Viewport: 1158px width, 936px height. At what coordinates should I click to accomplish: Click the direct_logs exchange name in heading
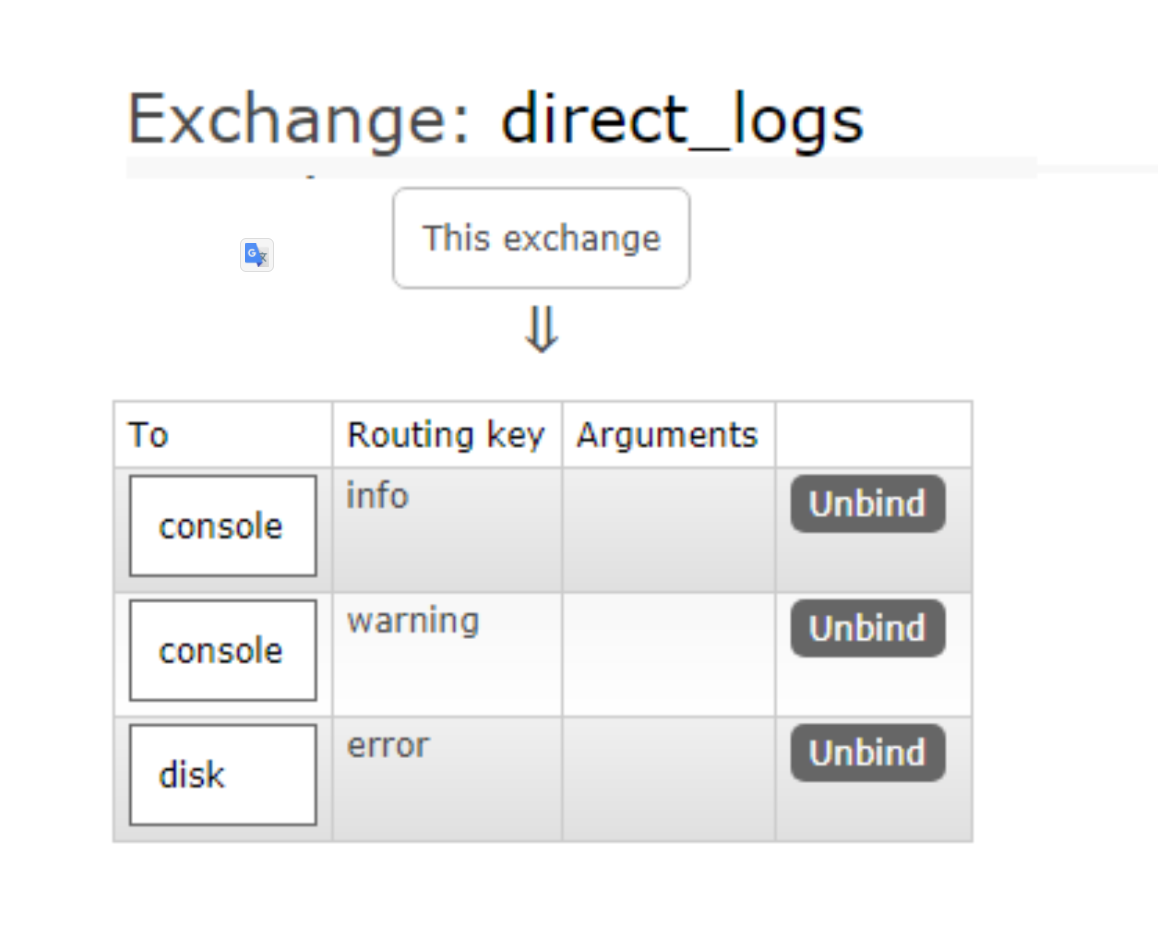[x=682, y=120]
